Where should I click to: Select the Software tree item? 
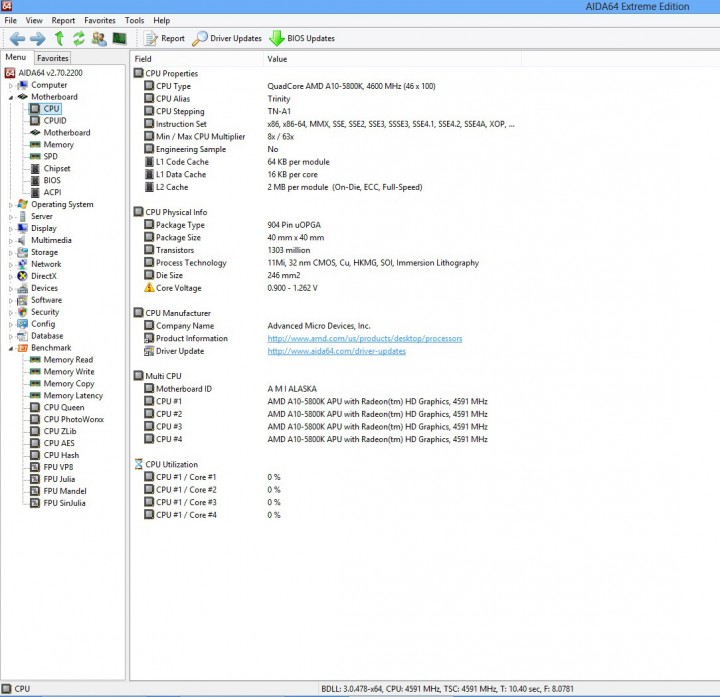(x=39, y=300)
